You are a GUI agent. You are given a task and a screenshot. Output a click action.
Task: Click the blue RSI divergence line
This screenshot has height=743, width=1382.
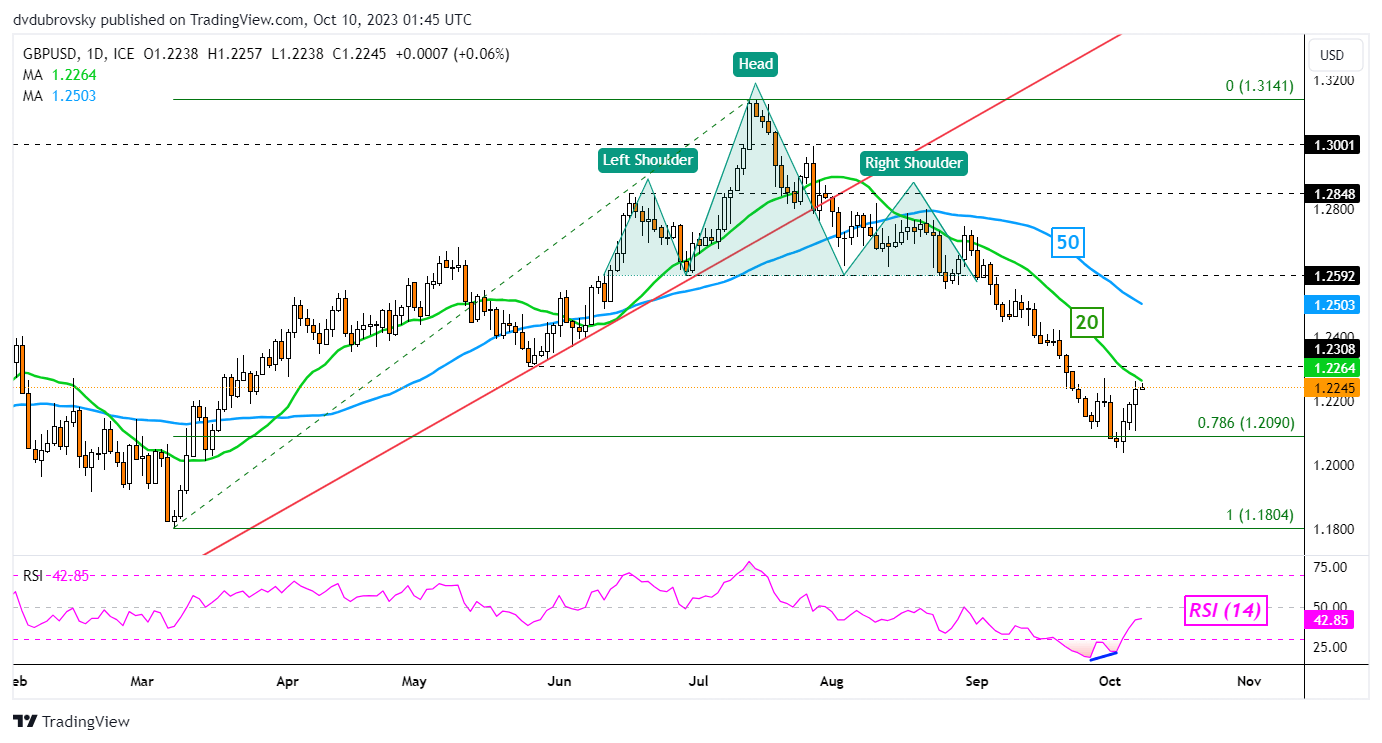pyautogui.click(x=1102, y=655)
